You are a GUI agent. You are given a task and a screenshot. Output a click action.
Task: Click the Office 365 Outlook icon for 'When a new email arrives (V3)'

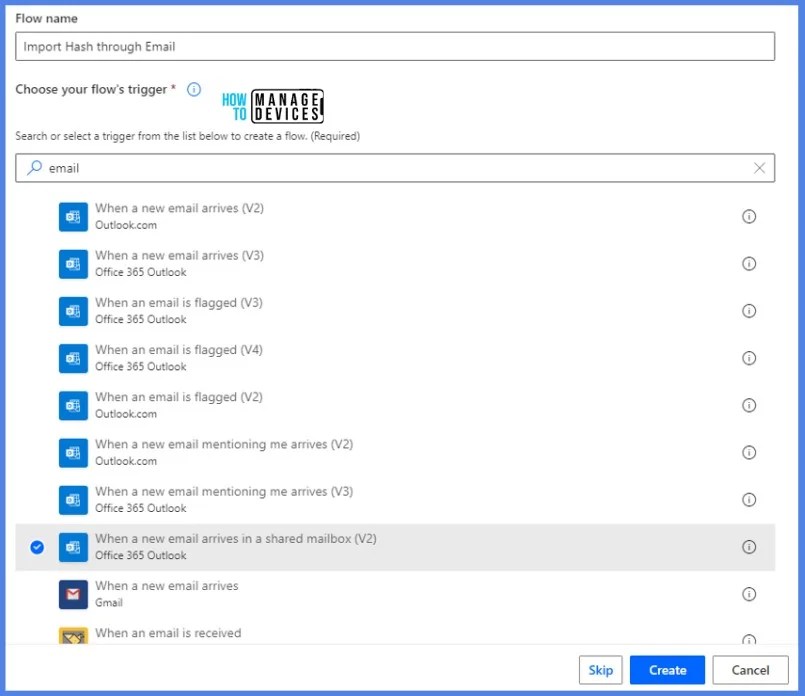click(x=72, y=262)
